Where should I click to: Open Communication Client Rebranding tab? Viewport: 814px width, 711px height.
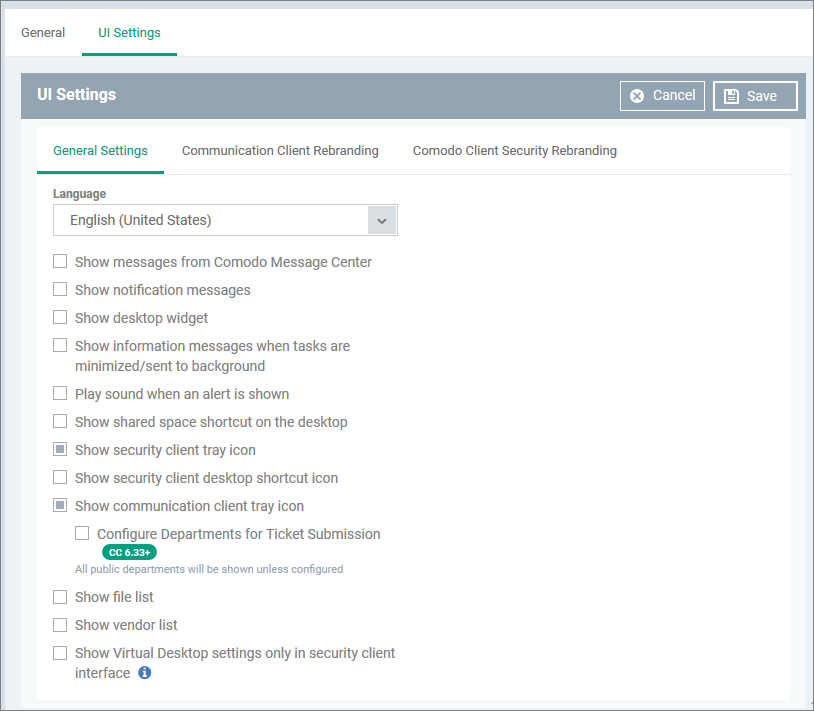coord(280,151)
